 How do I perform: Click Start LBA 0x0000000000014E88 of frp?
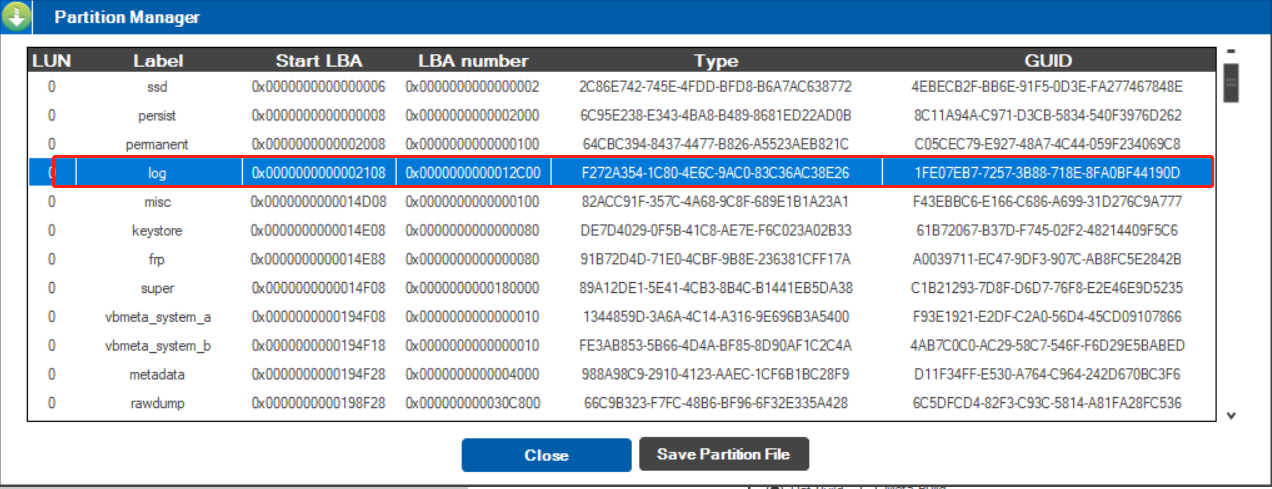tap(319, 260)
